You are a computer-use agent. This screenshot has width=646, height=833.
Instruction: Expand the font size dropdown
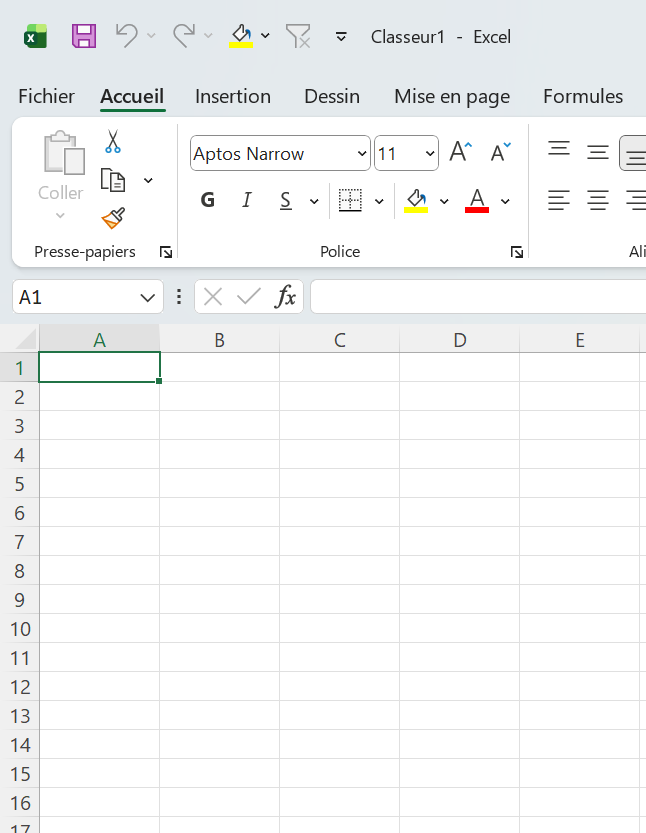click(430, 154)
